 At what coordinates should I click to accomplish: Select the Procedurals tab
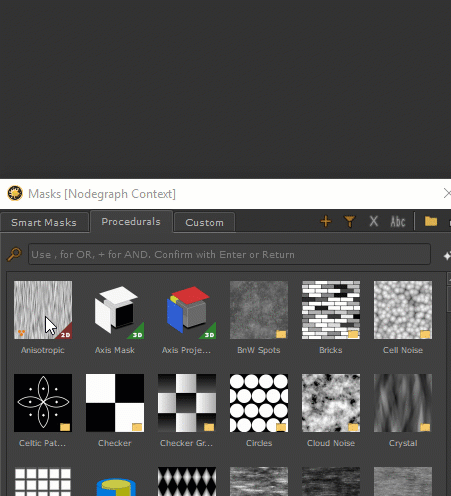pos(131,221)
